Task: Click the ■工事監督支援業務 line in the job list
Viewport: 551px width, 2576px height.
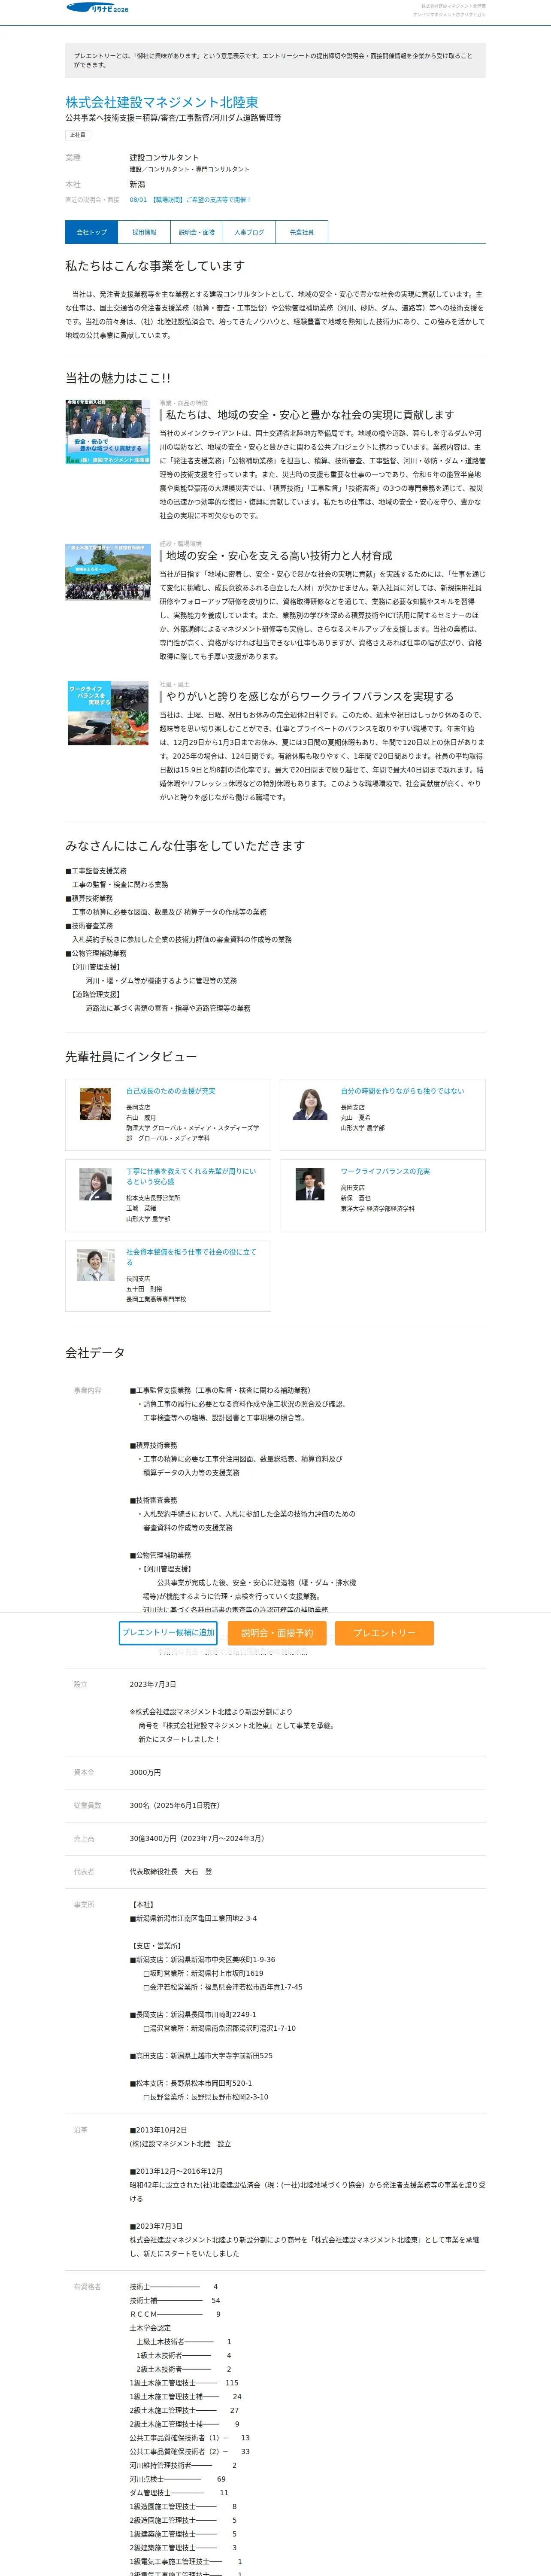Action: 96,871
